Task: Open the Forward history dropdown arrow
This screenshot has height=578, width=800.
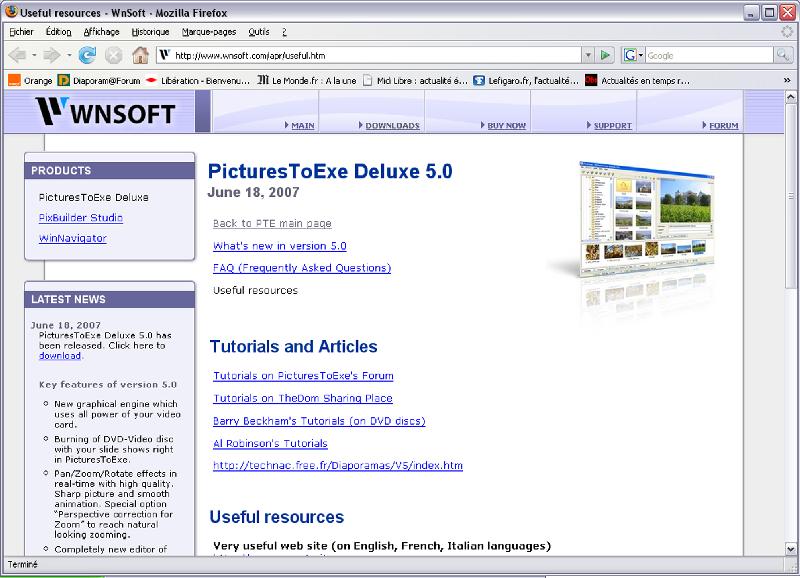Action: (x=69, y=55)
